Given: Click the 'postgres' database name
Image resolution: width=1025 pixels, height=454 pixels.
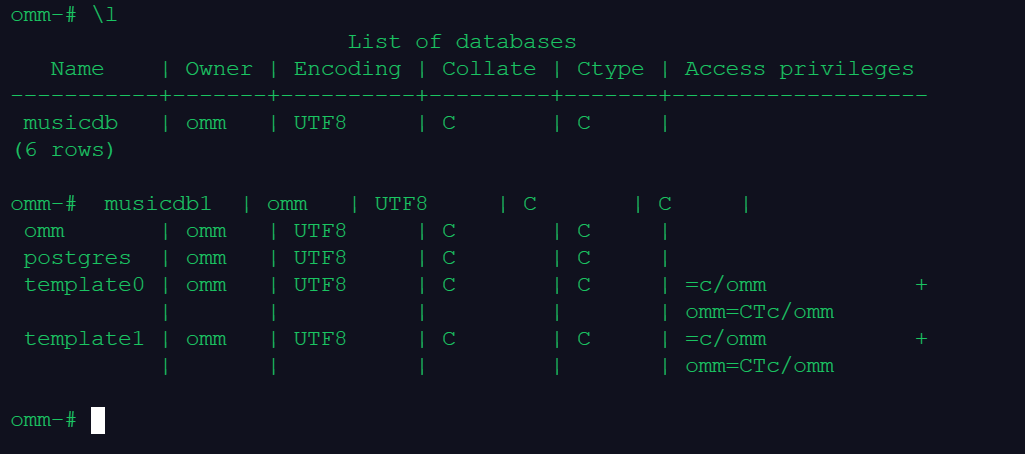Looking at the screenshot, I should 77,258.
